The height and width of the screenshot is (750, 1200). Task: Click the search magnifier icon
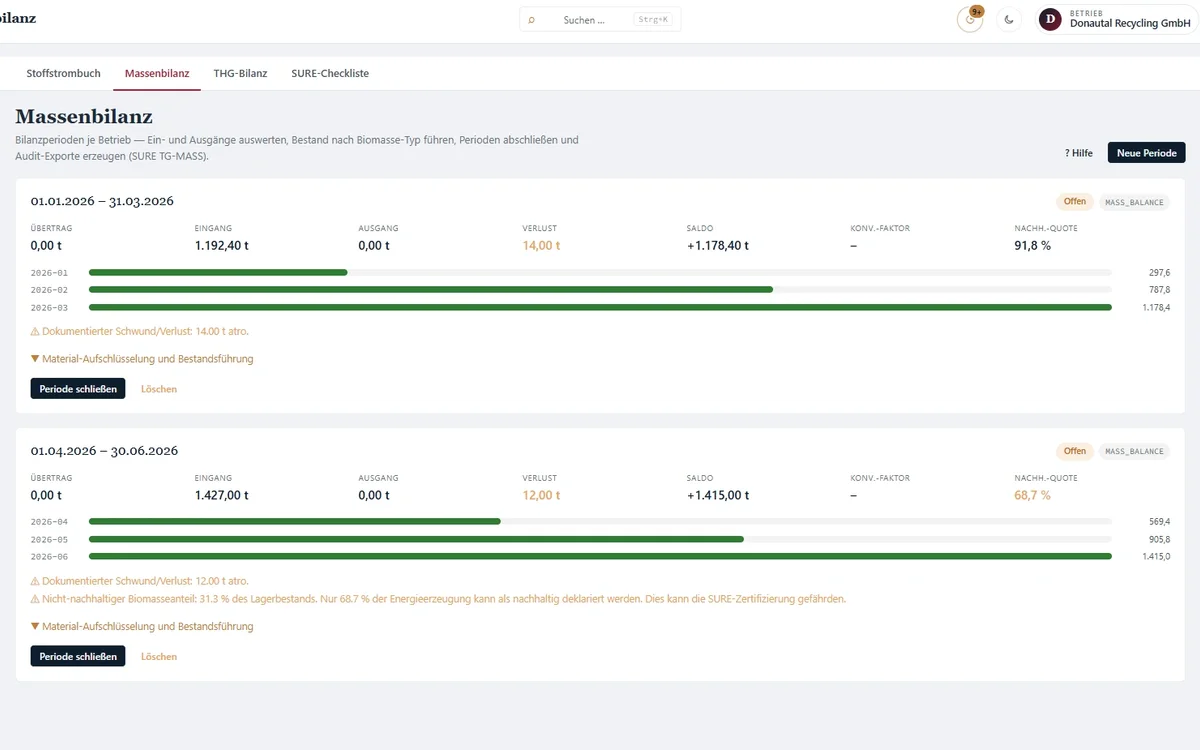(x=531, y=20)
